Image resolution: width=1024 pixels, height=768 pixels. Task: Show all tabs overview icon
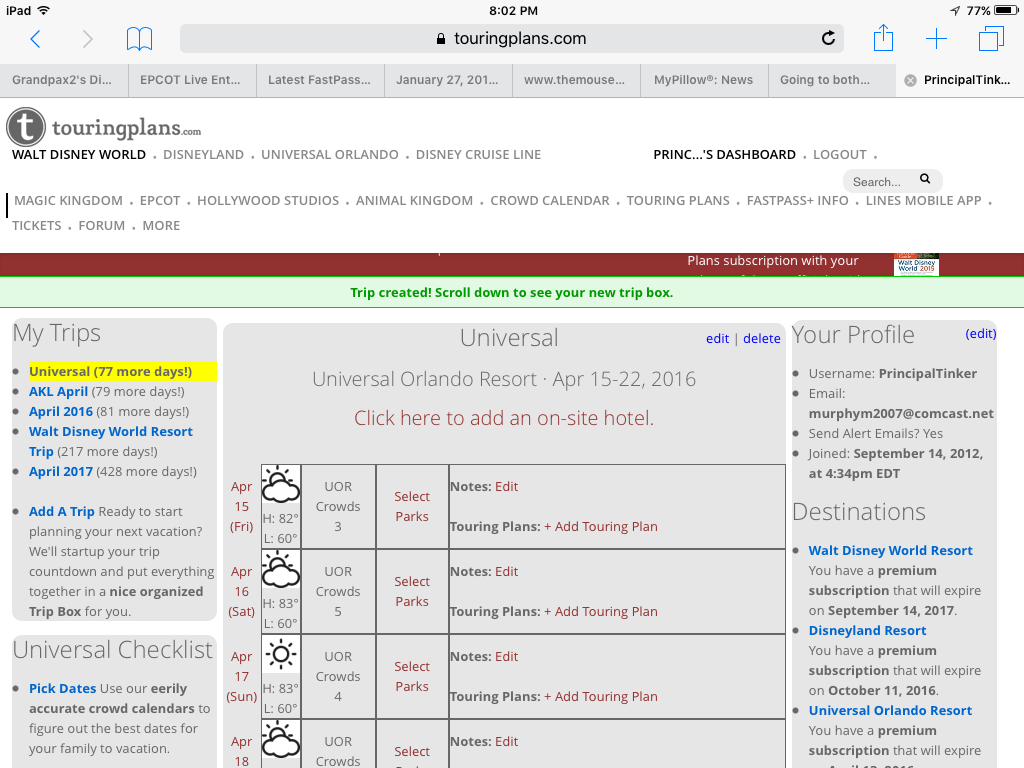point(991,39)
